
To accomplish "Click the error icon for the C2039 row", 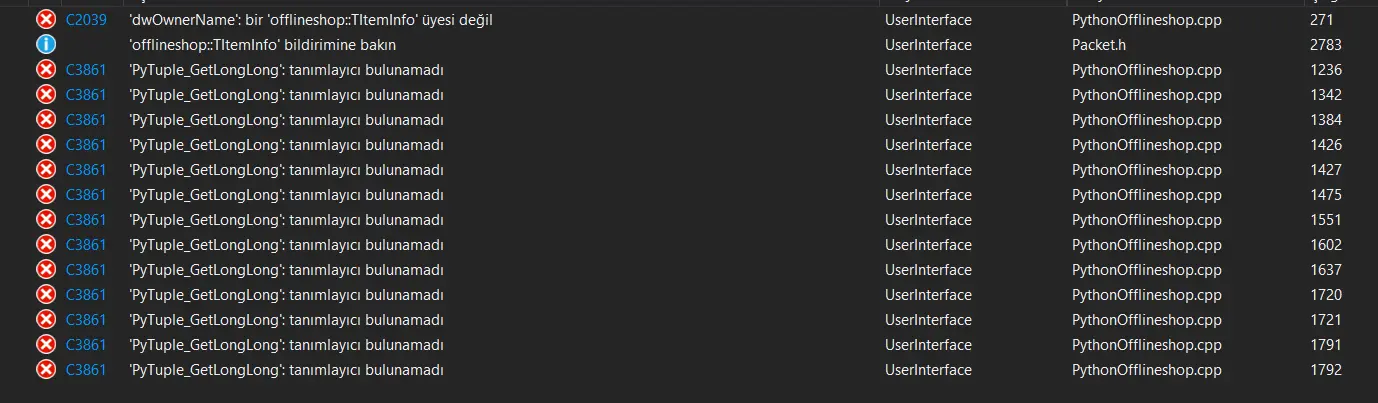I will (46, 20).
